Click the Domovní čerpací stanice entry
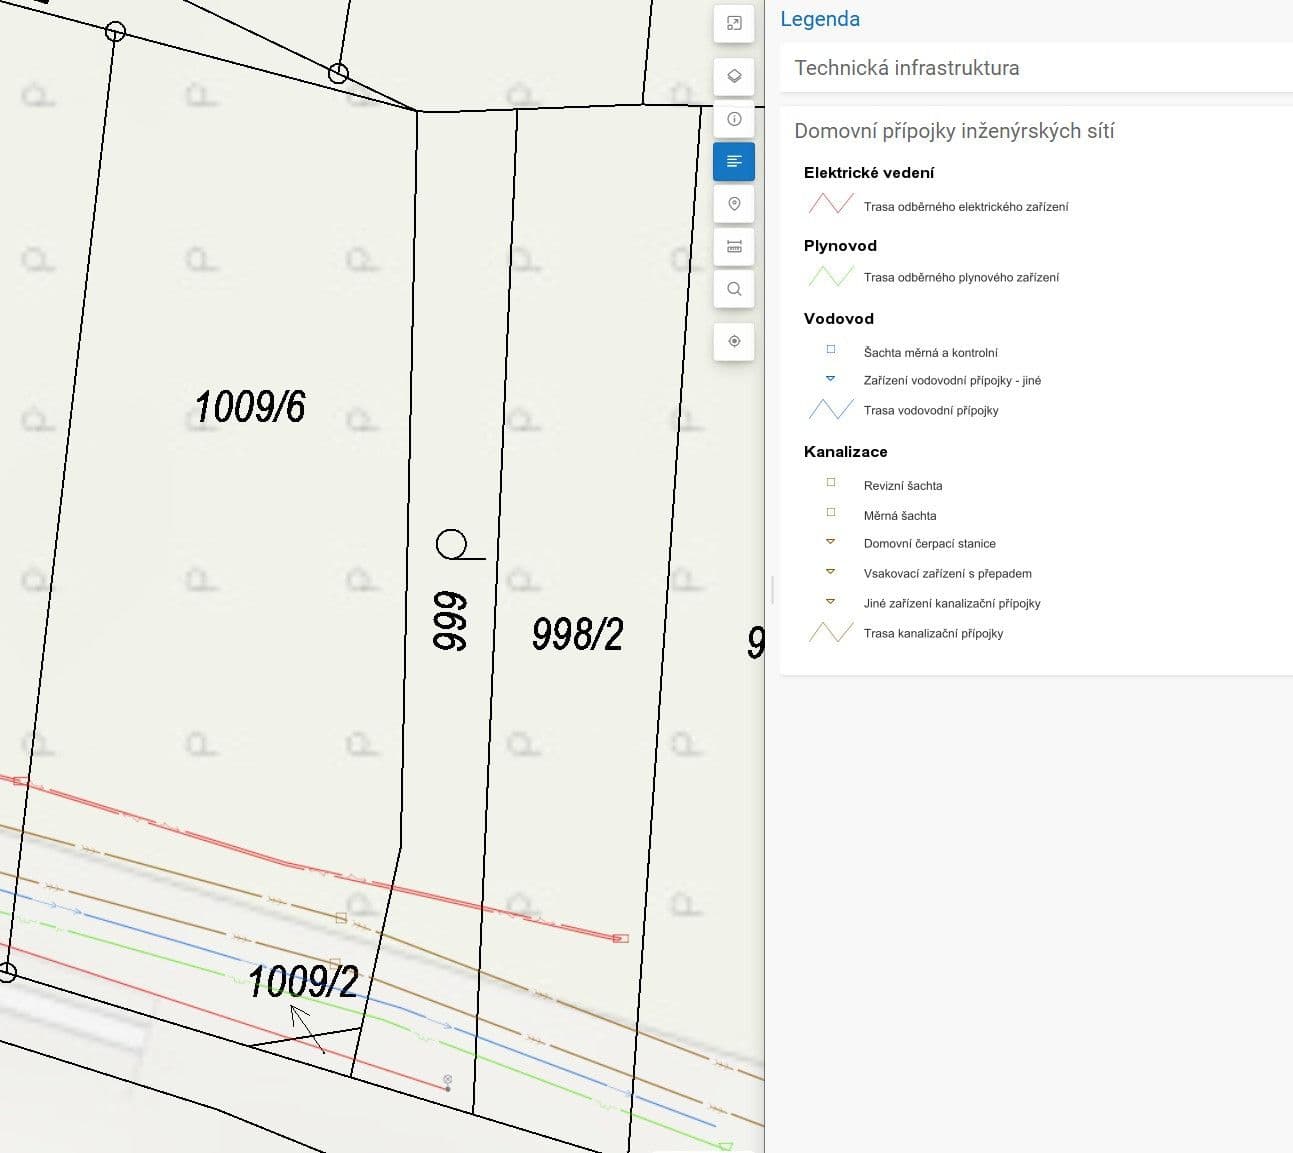The width and height of the screenshot is (1293, 1153). (x=929, y=543)
